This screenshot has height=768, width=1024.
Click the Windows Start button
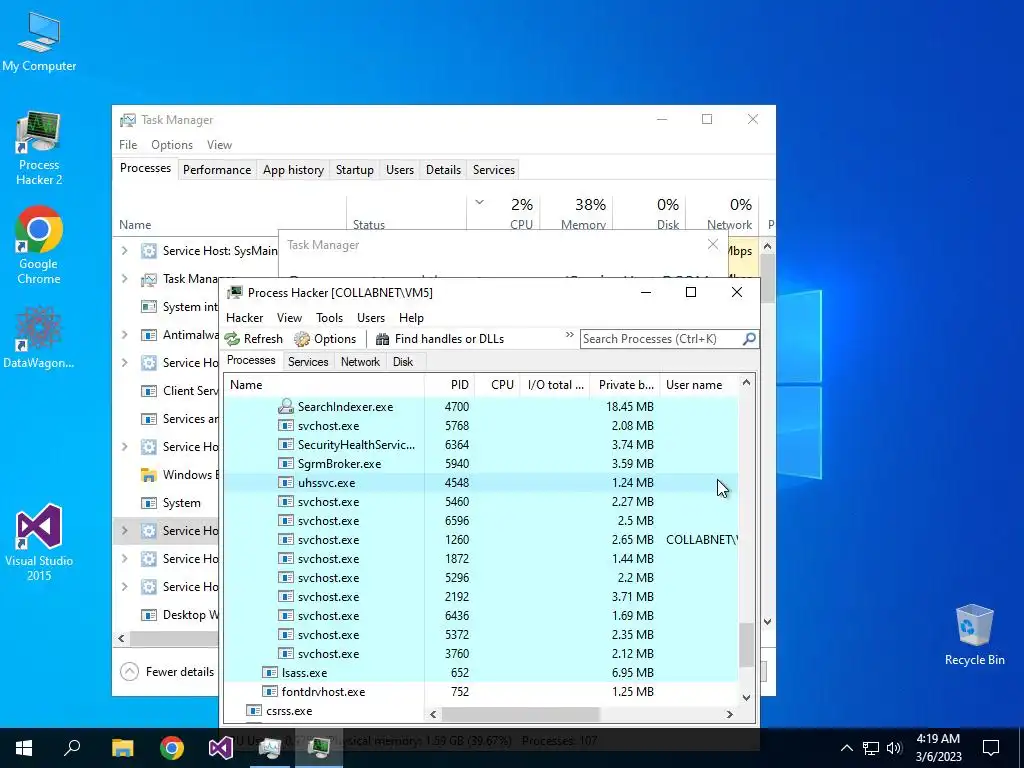24,748
